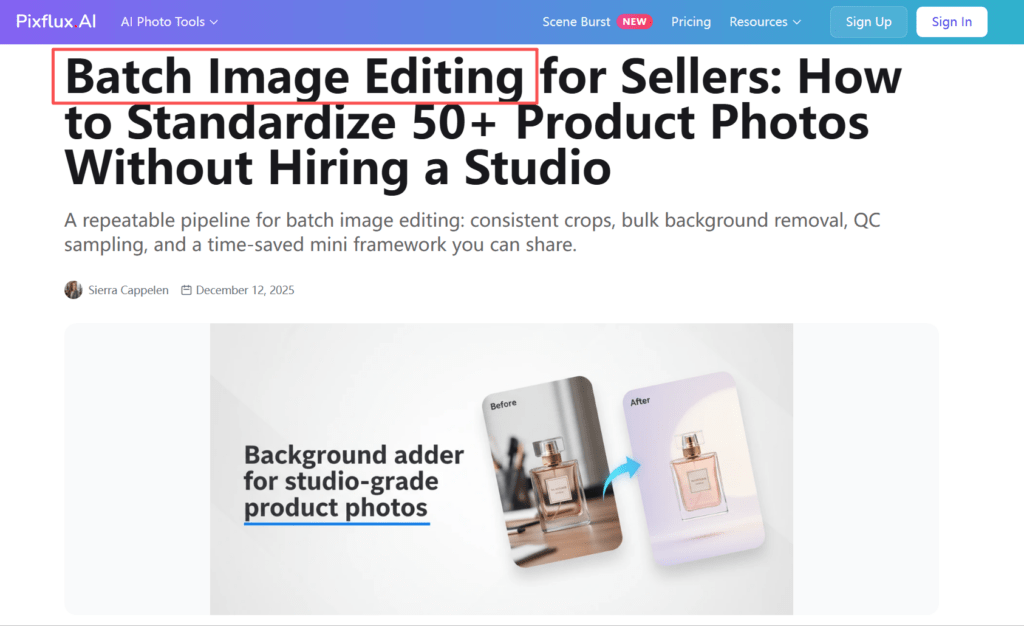Click the After perfume photo card
The width and height of the screenshot is (1024, 626).
(x=694, y=469)
